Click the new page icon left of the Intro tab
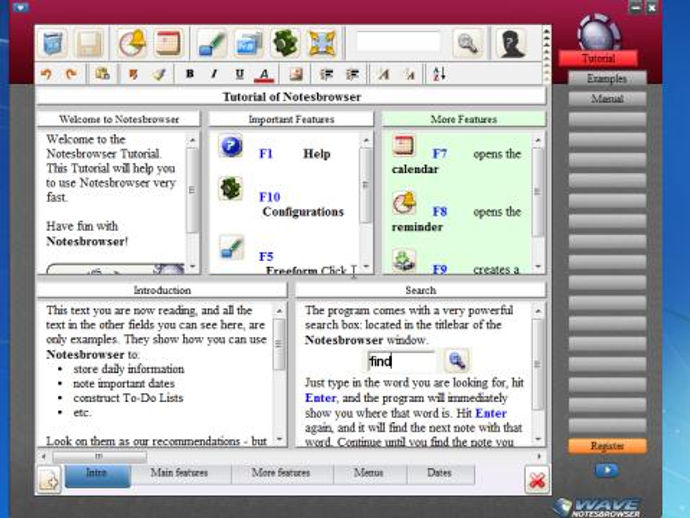690x518 pixels. click(x=49, y=481)
